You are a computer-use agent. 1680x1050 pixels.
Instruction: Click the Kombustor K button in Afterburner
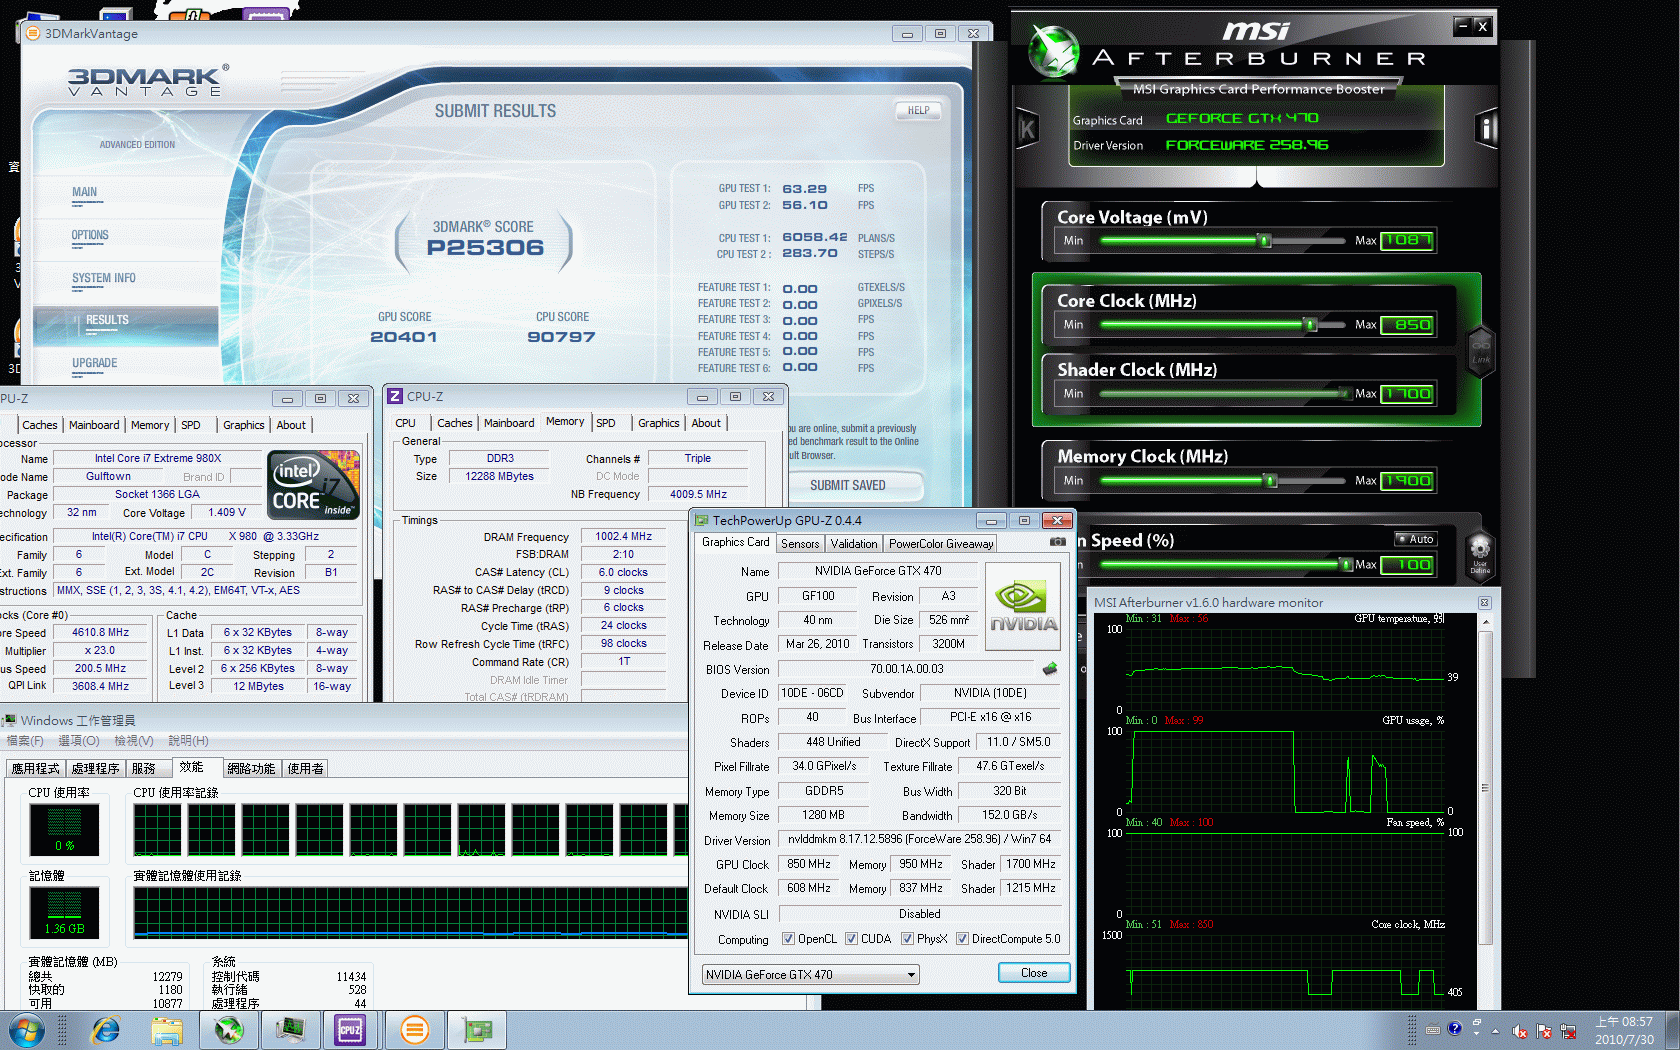click(1027, 129)
